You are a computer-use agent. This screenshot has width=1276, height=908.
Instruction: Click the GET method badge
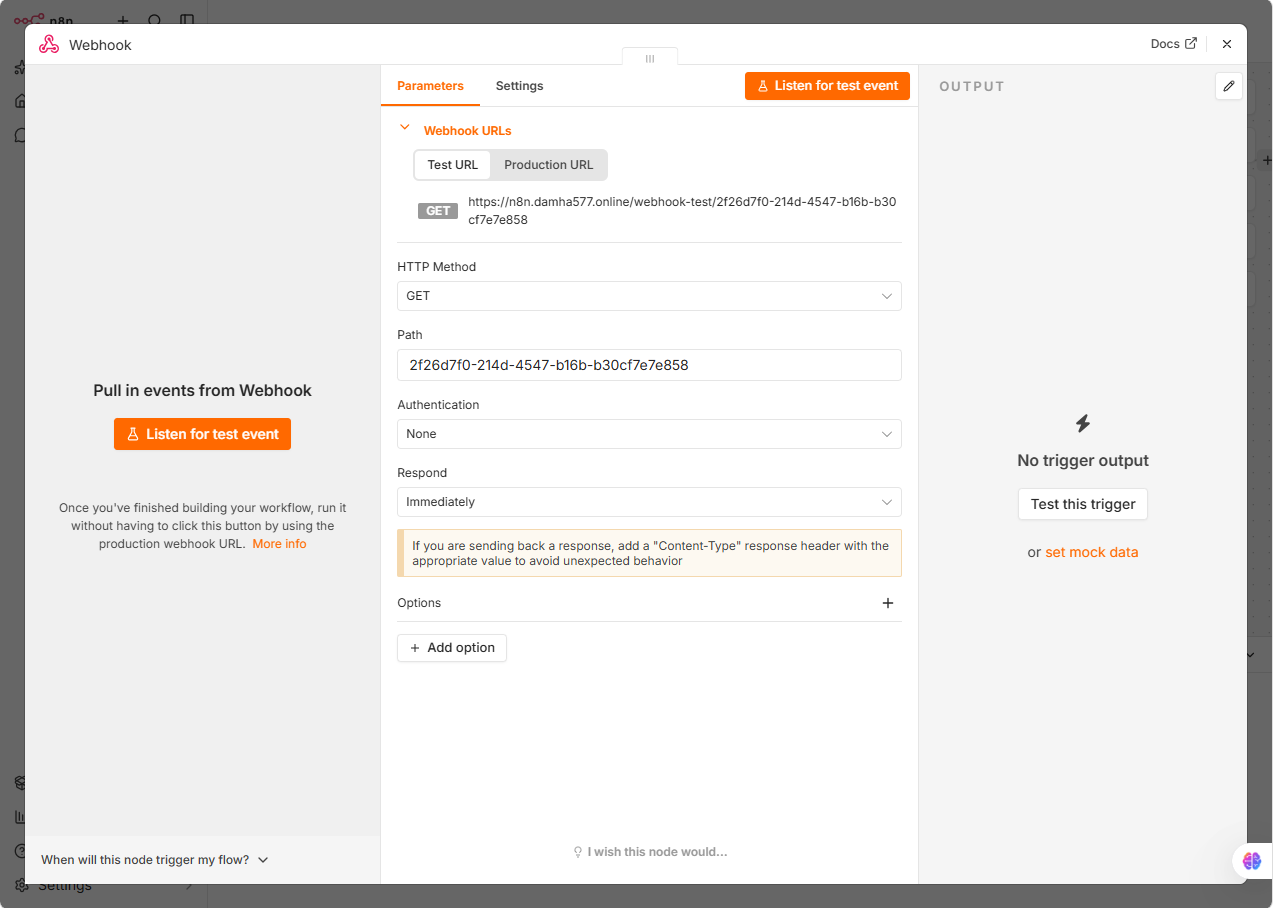point(438,211)
